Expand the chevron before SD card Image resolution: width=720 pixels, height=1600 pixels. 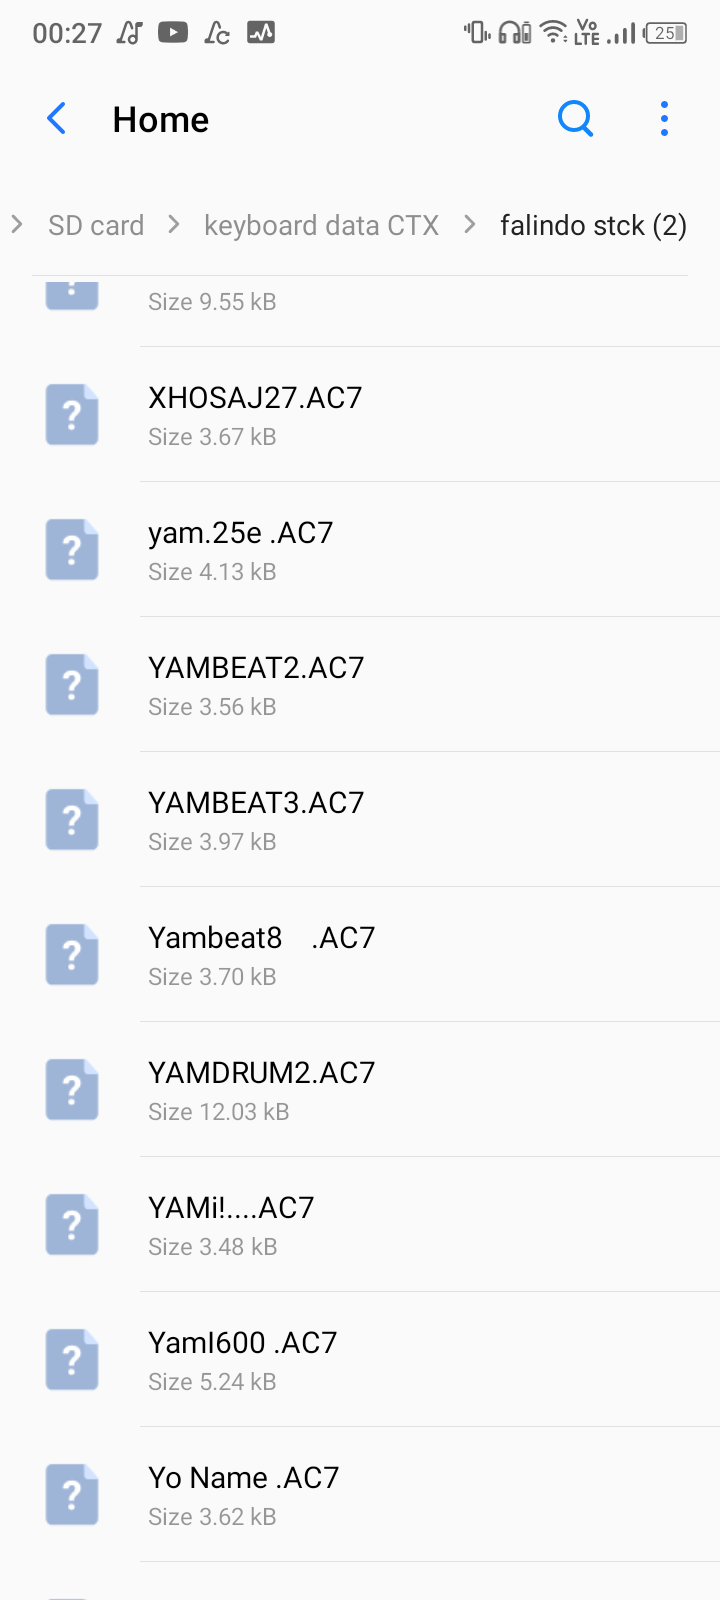[17, 225]
